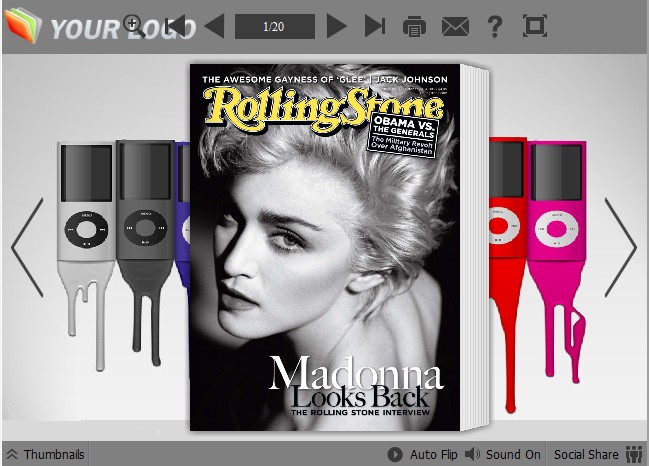Click the Social Share people icon
Screen dimensions: 649x466
click(x=634, y=454)
